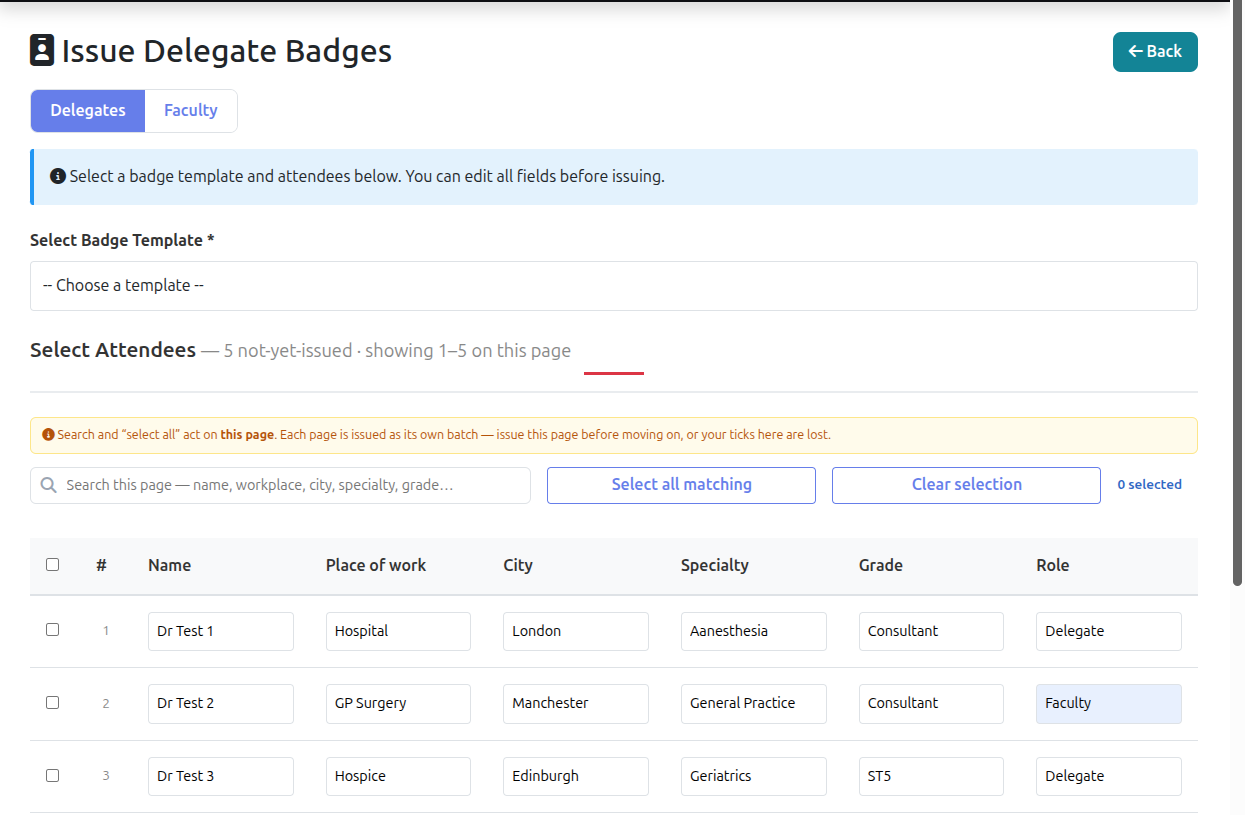This screenshot has height=815, width=1245.
Task: Click the info icon in the blue banner
Action: 58,177
